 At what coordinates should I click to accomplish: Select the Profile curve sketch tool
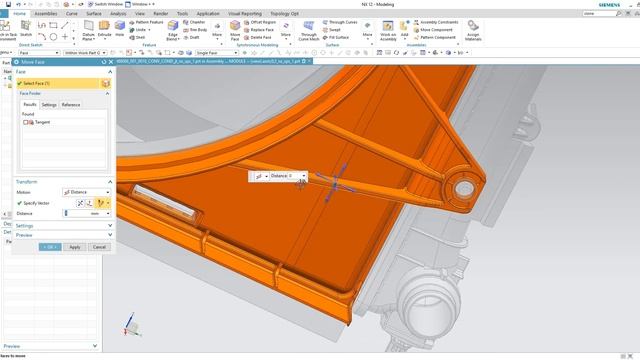coord(42,25)
